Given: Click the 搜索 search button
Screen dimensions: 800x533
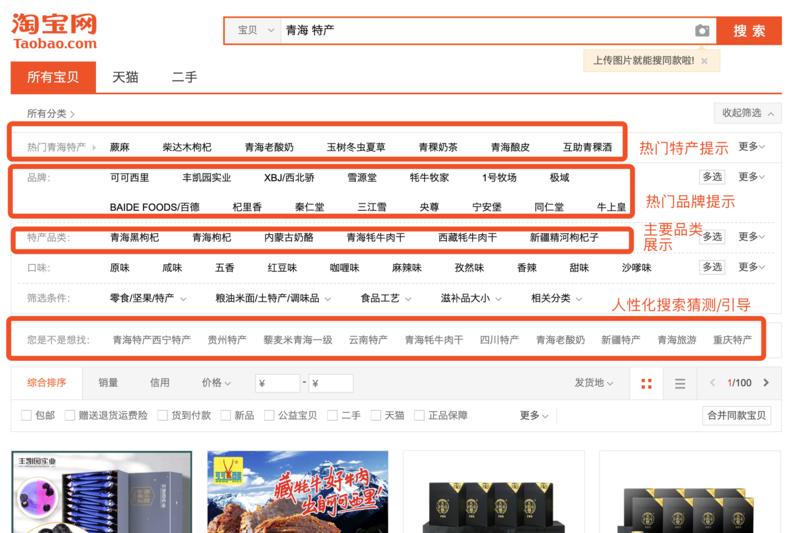Looking at the screenshot, I should (749, 31).
